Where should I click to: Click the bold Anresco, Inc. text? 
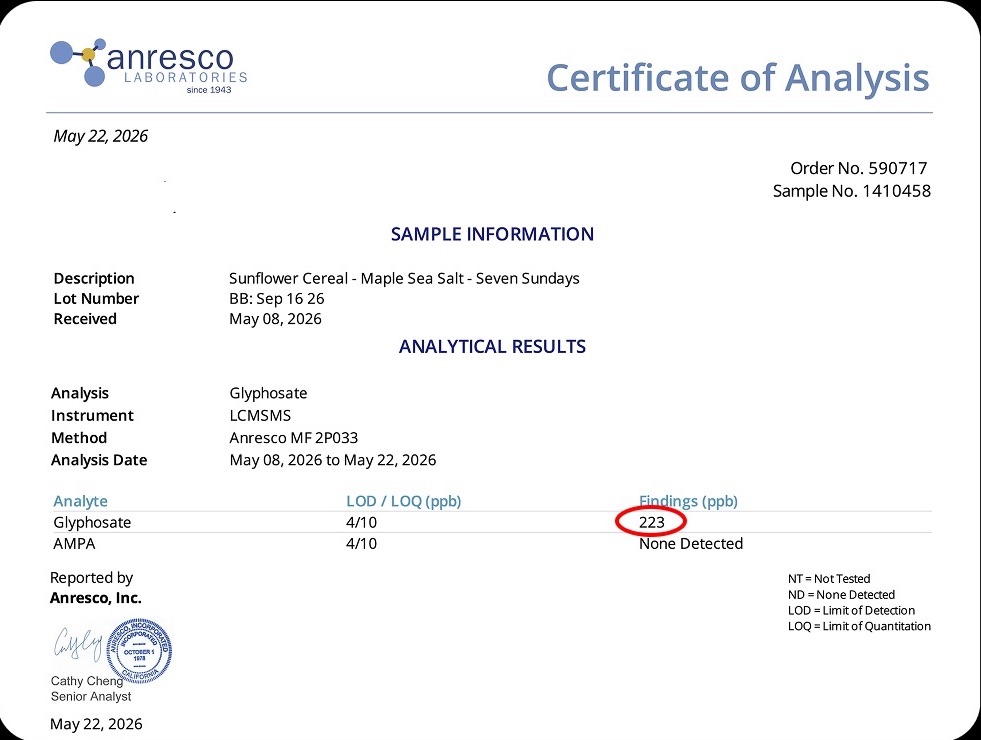(x=96, y=598)
